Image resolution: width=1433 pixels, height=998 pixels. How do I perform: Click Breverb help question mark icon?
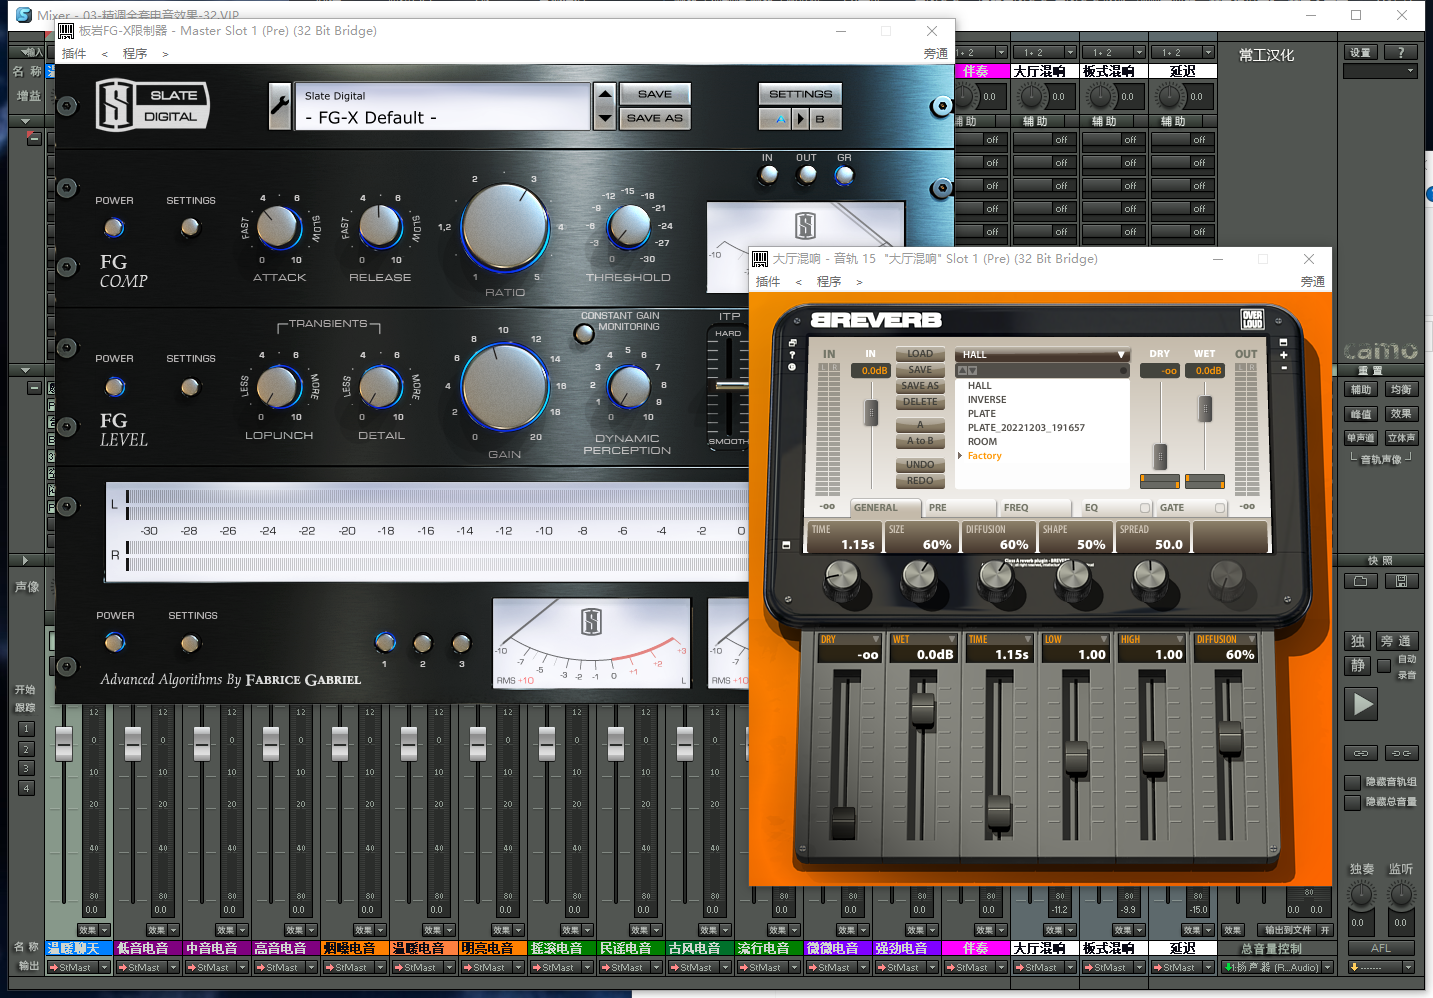[792, 355]
